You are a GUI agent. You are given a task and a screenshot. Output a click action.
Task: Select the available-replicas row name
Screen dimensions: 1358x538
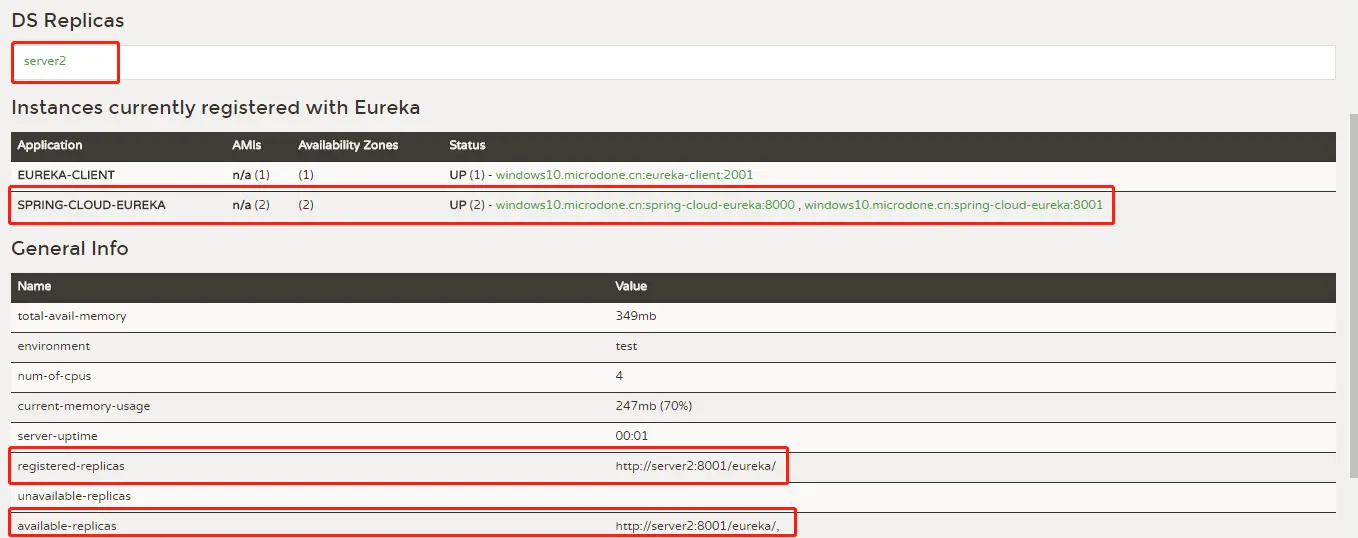67,526
